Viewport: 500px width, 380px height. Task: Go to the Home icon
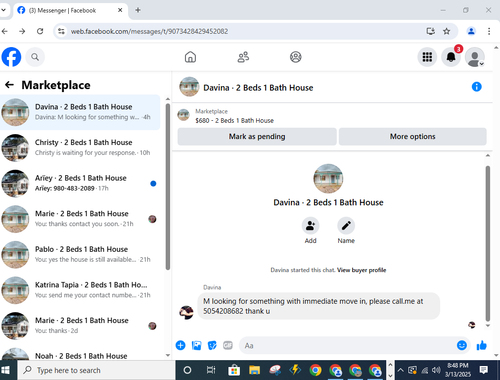point(190,57)
